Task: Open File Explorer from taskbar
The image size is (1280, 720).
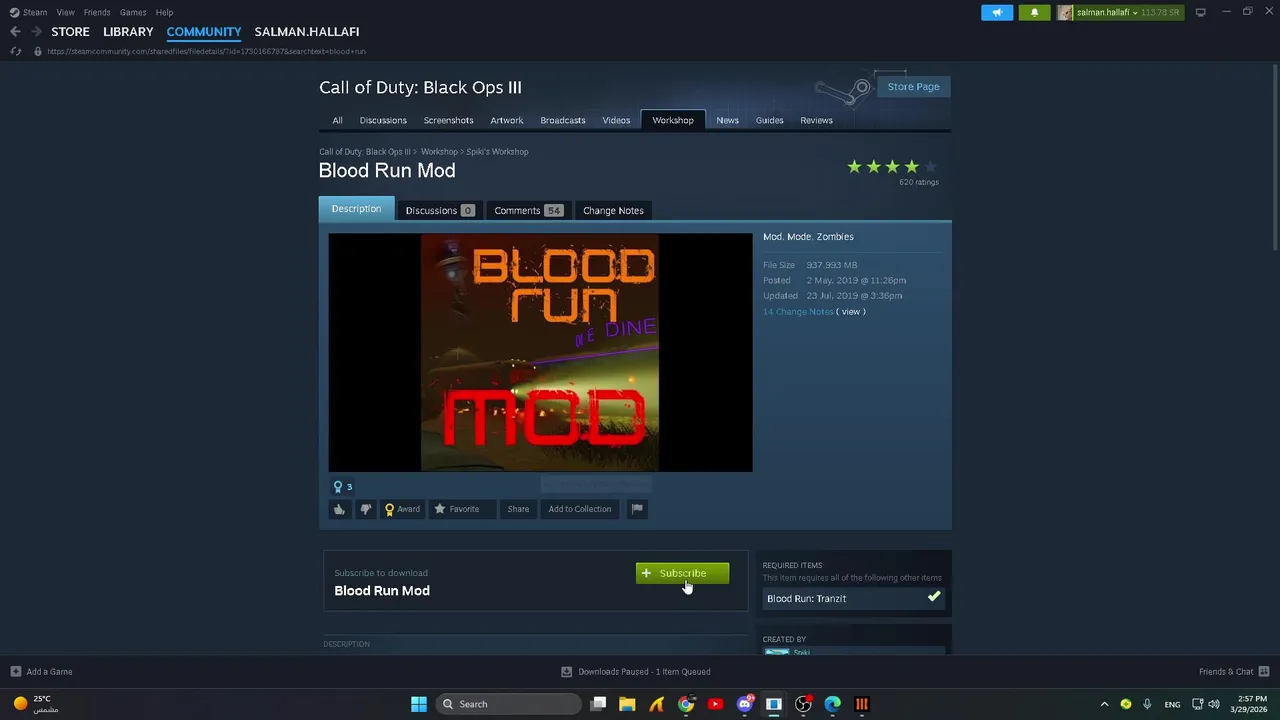Action: coord(627,704)
